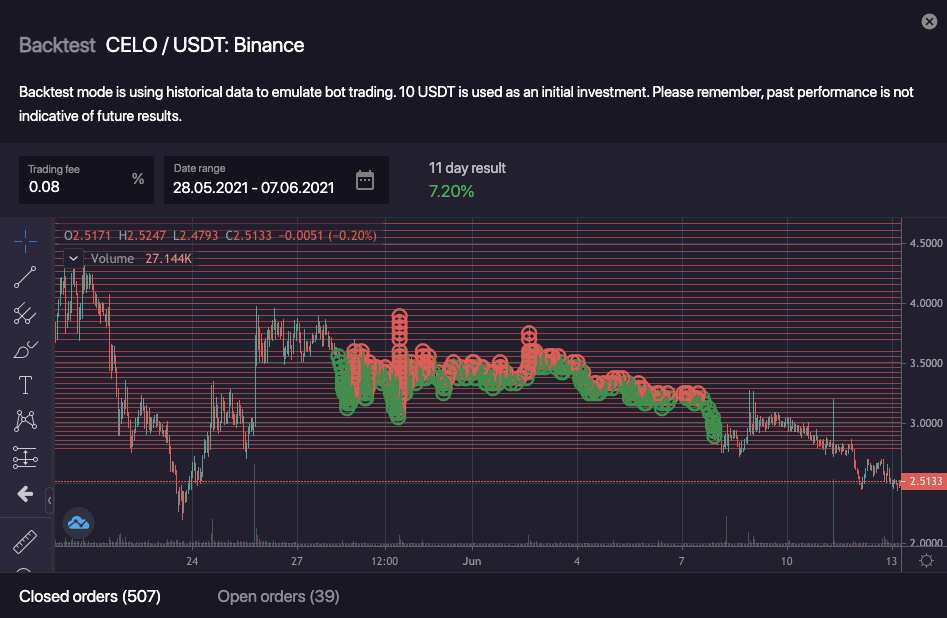This screenshot has width=947, height=618.
Task: Click the 2.5133 current price label
Action: (923, 481)
